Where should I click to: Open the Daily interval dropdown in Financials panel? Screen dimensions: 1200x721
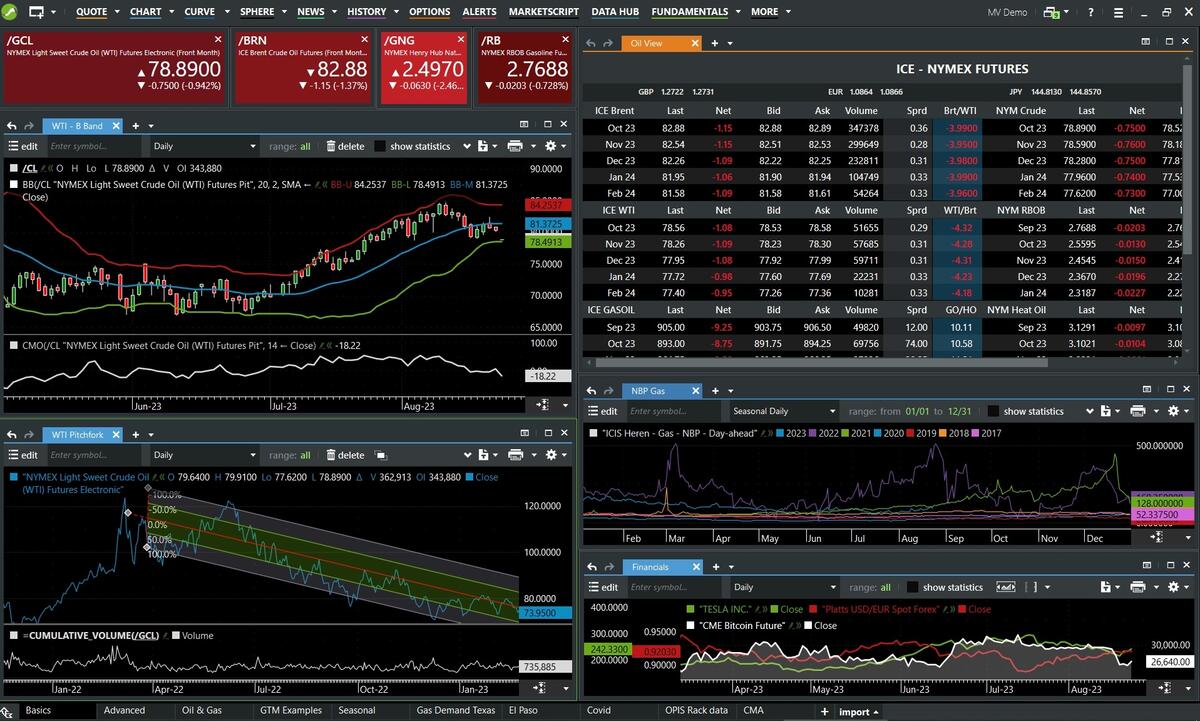[x=784, y=587]
